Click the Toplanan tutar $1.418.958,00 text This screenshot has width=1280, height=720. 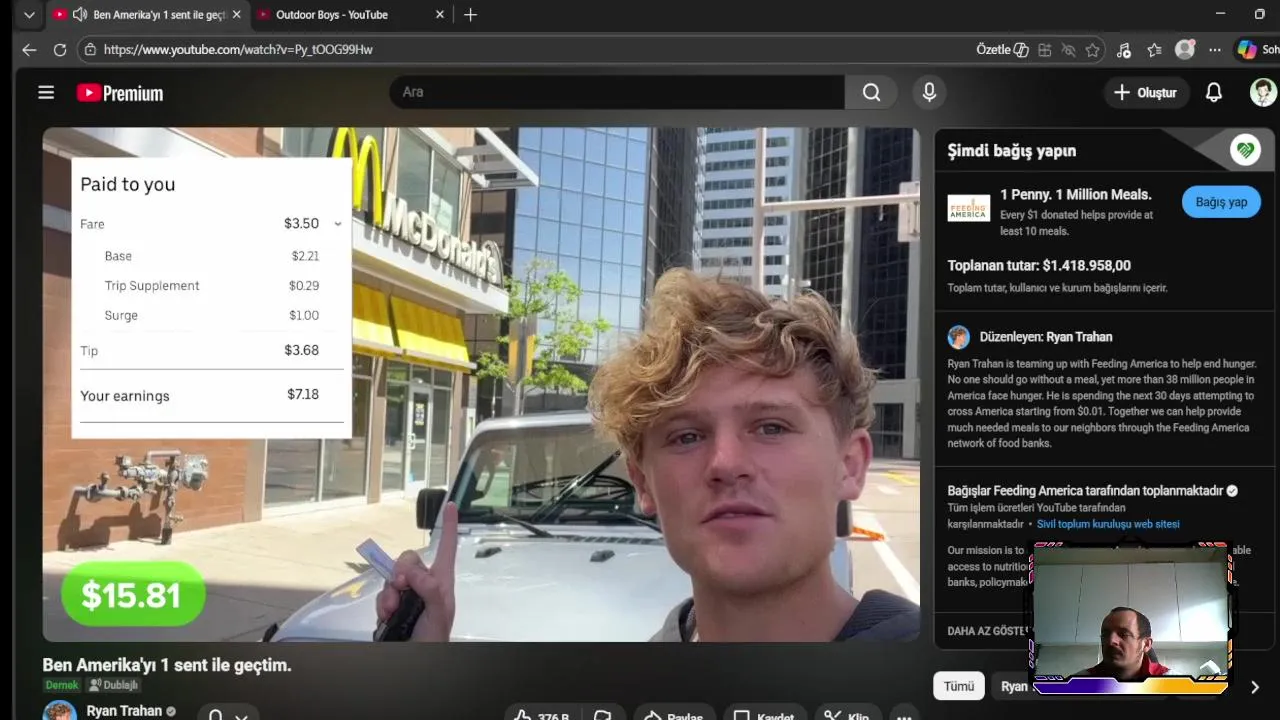[1039, 266]
